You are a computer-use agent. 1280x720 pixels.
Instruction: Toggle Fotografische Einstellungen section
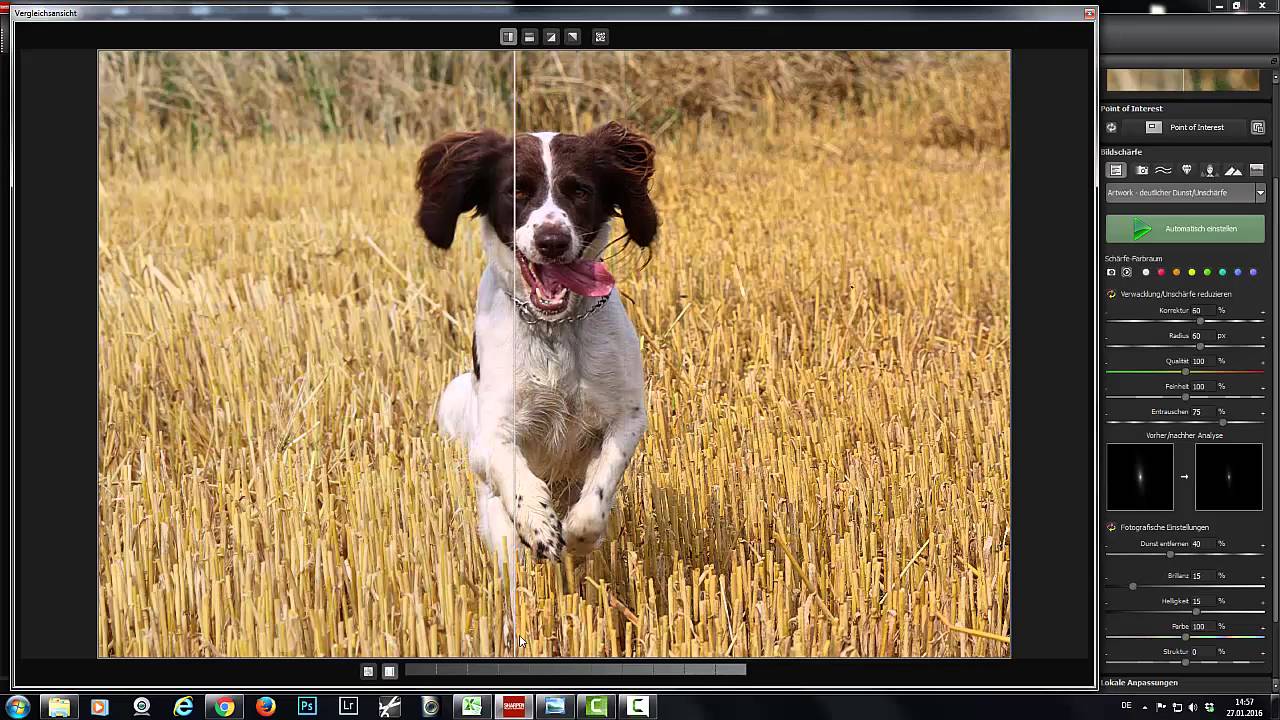coord(1111,527)
